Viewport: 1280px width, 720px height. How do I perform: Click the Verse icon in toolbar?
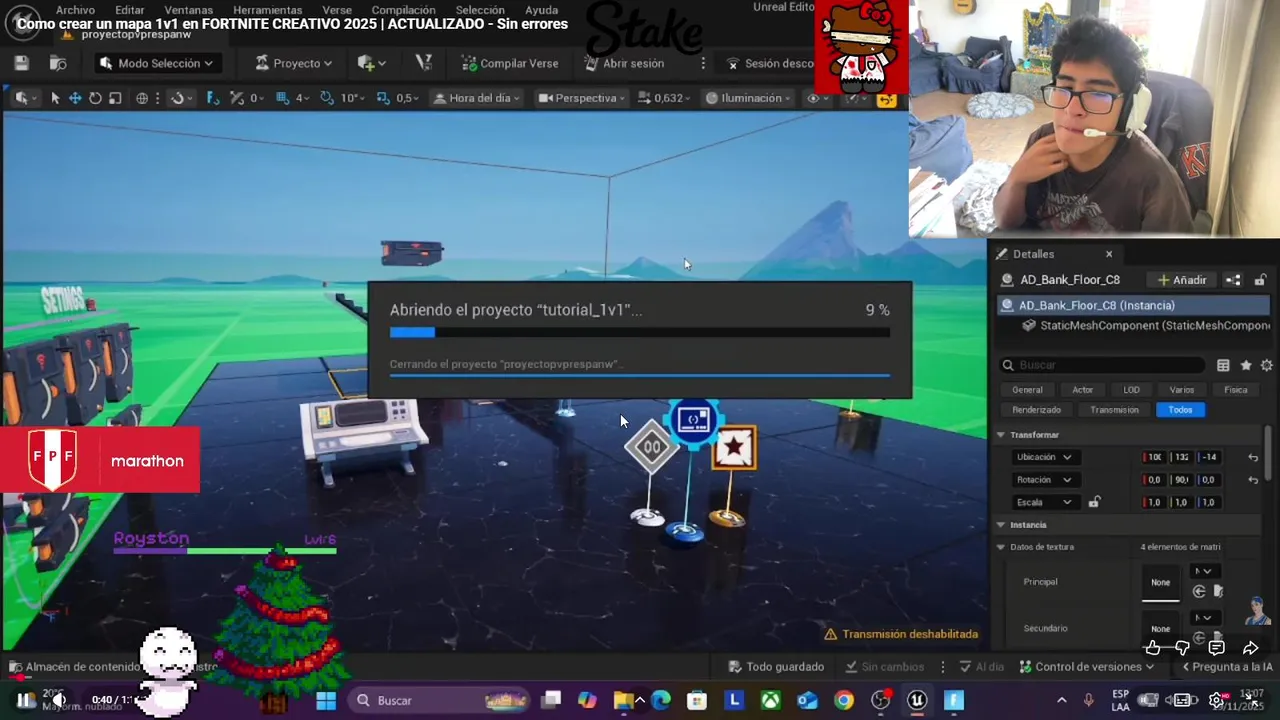[424, 63]
